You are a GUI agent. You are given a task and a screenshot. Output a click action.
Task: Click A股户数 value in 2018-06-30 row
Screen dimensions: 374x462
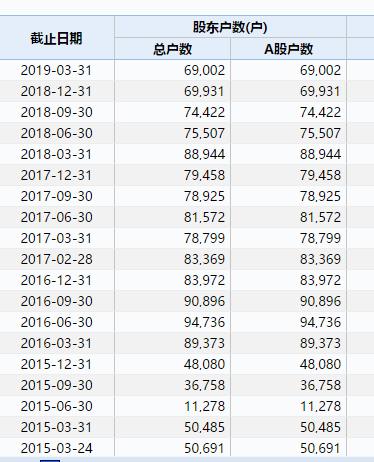point(320,133)
